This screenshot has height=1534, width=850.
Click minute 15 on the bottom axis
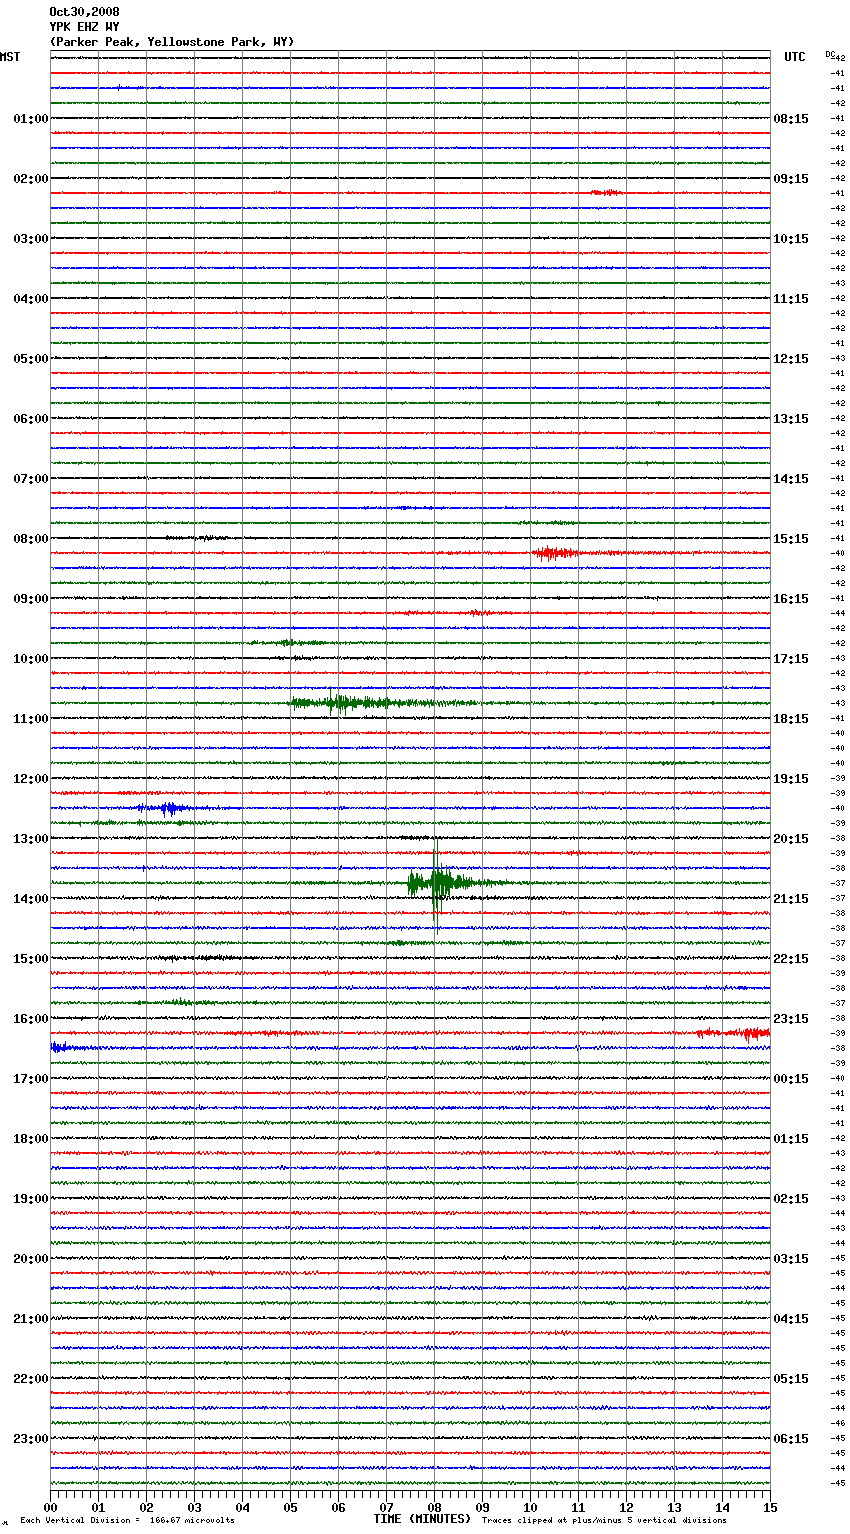coord(770,1507)
